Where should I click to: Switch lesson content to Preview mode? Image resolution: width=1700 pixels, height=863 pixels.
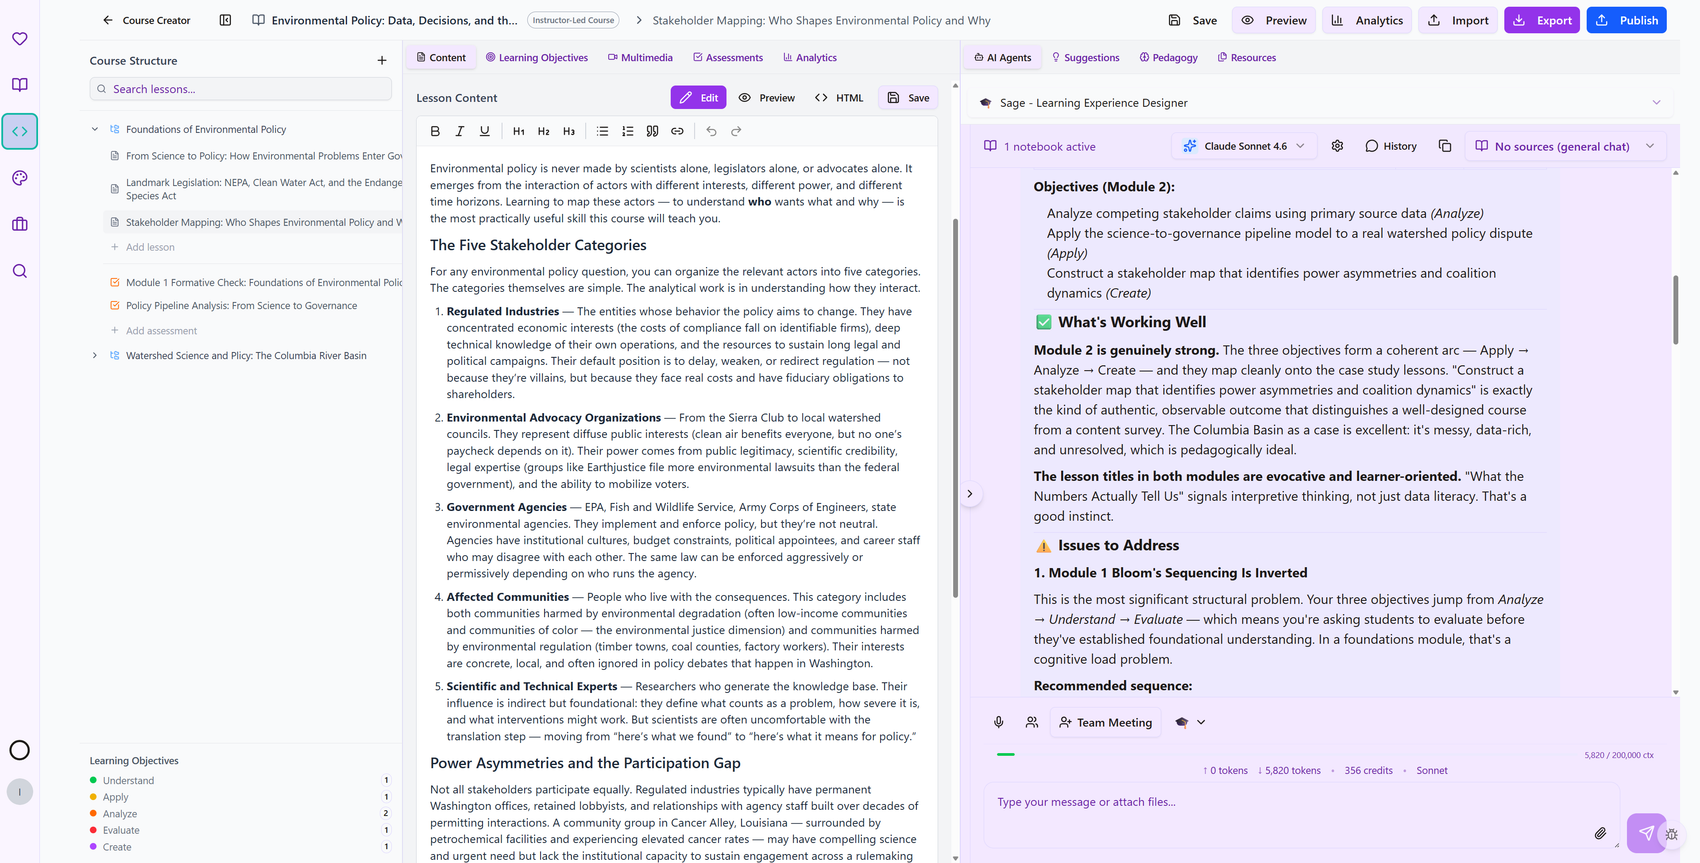pos(767,98)
